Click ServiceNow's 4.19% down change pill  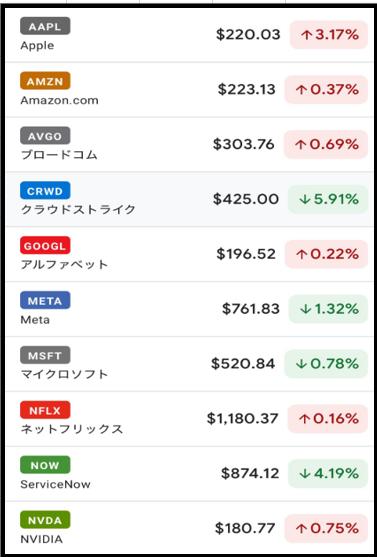click(x=328, y=474)
